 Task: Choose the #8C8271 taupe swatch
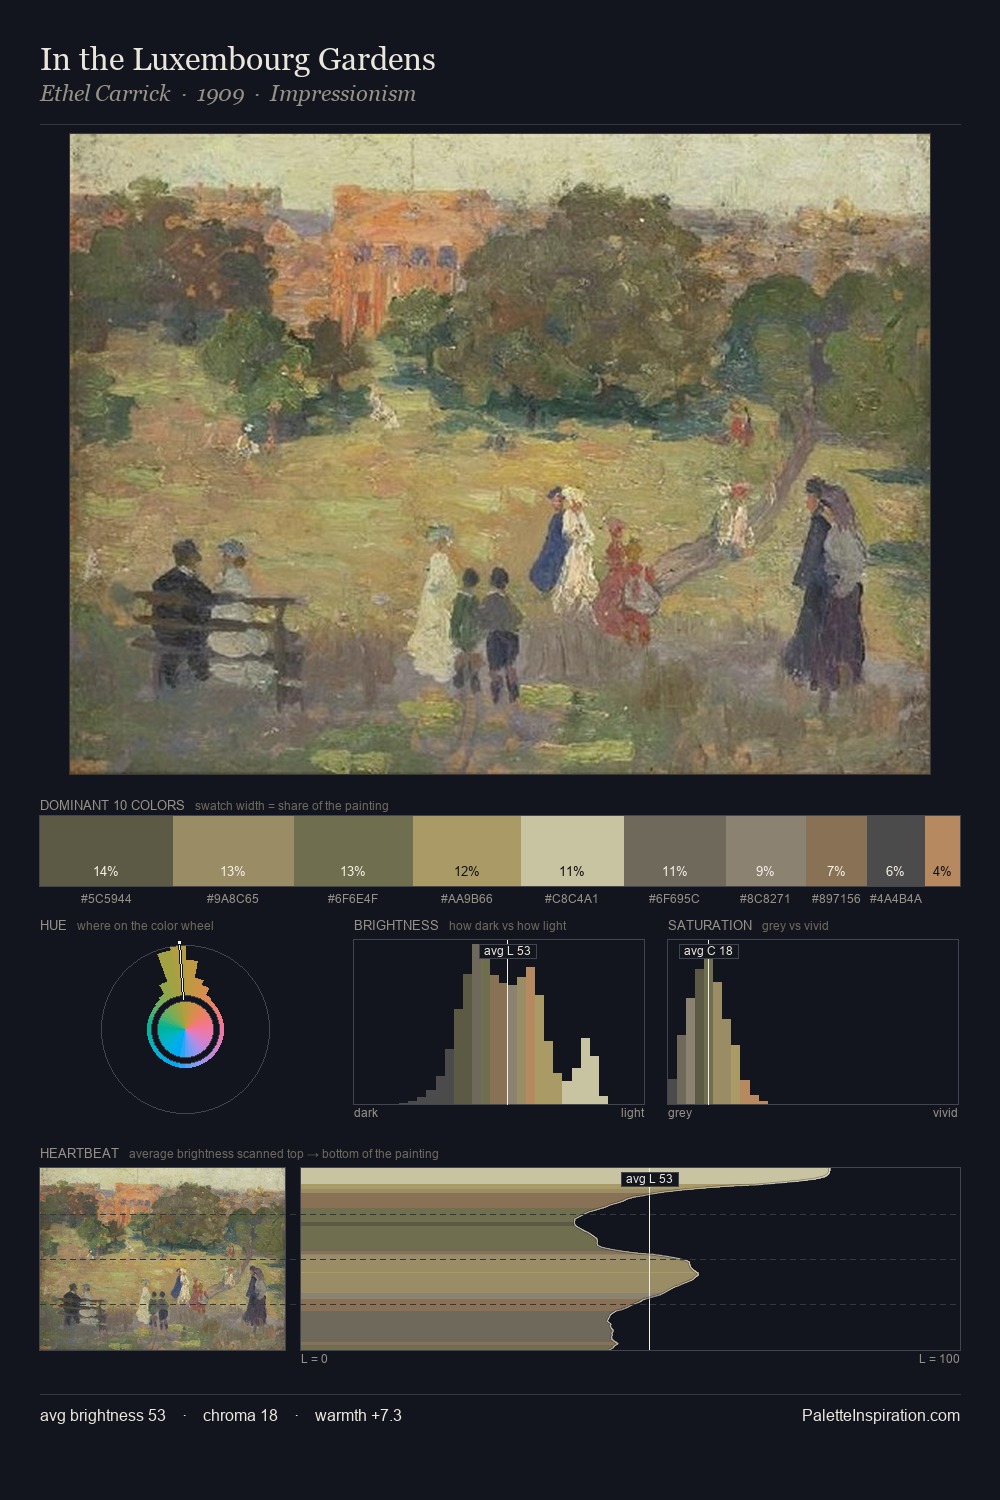766,851
